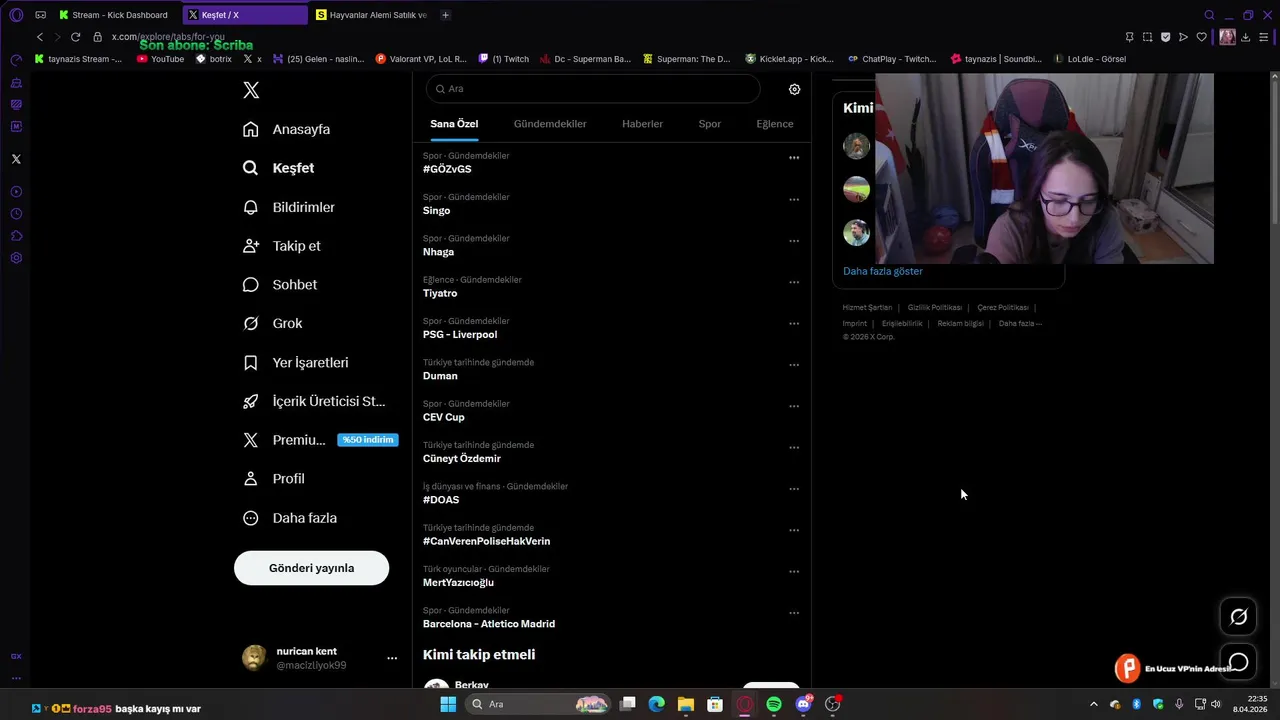Open Premium subscription page
Image resolution: width=1280 pixels, height=720 pixels.
coord(284,440)
